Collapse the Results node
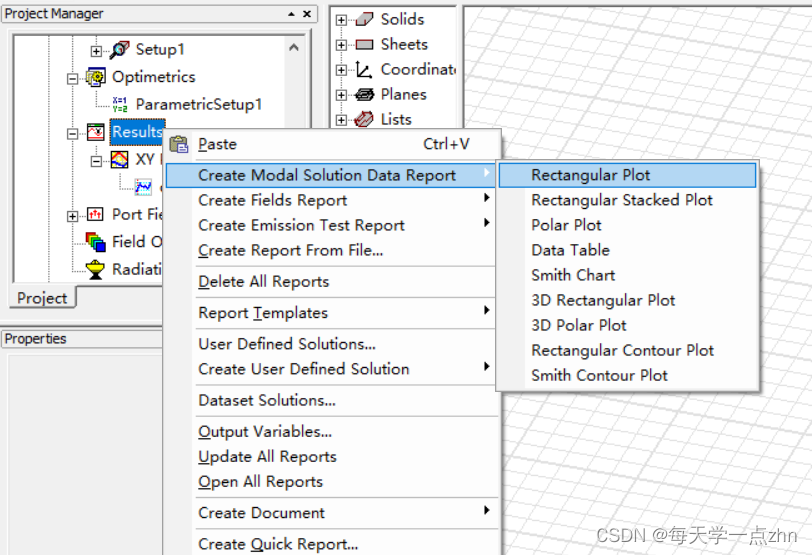Image resolution: width=812 pixels, height=555 pixels. coord(72,134)
